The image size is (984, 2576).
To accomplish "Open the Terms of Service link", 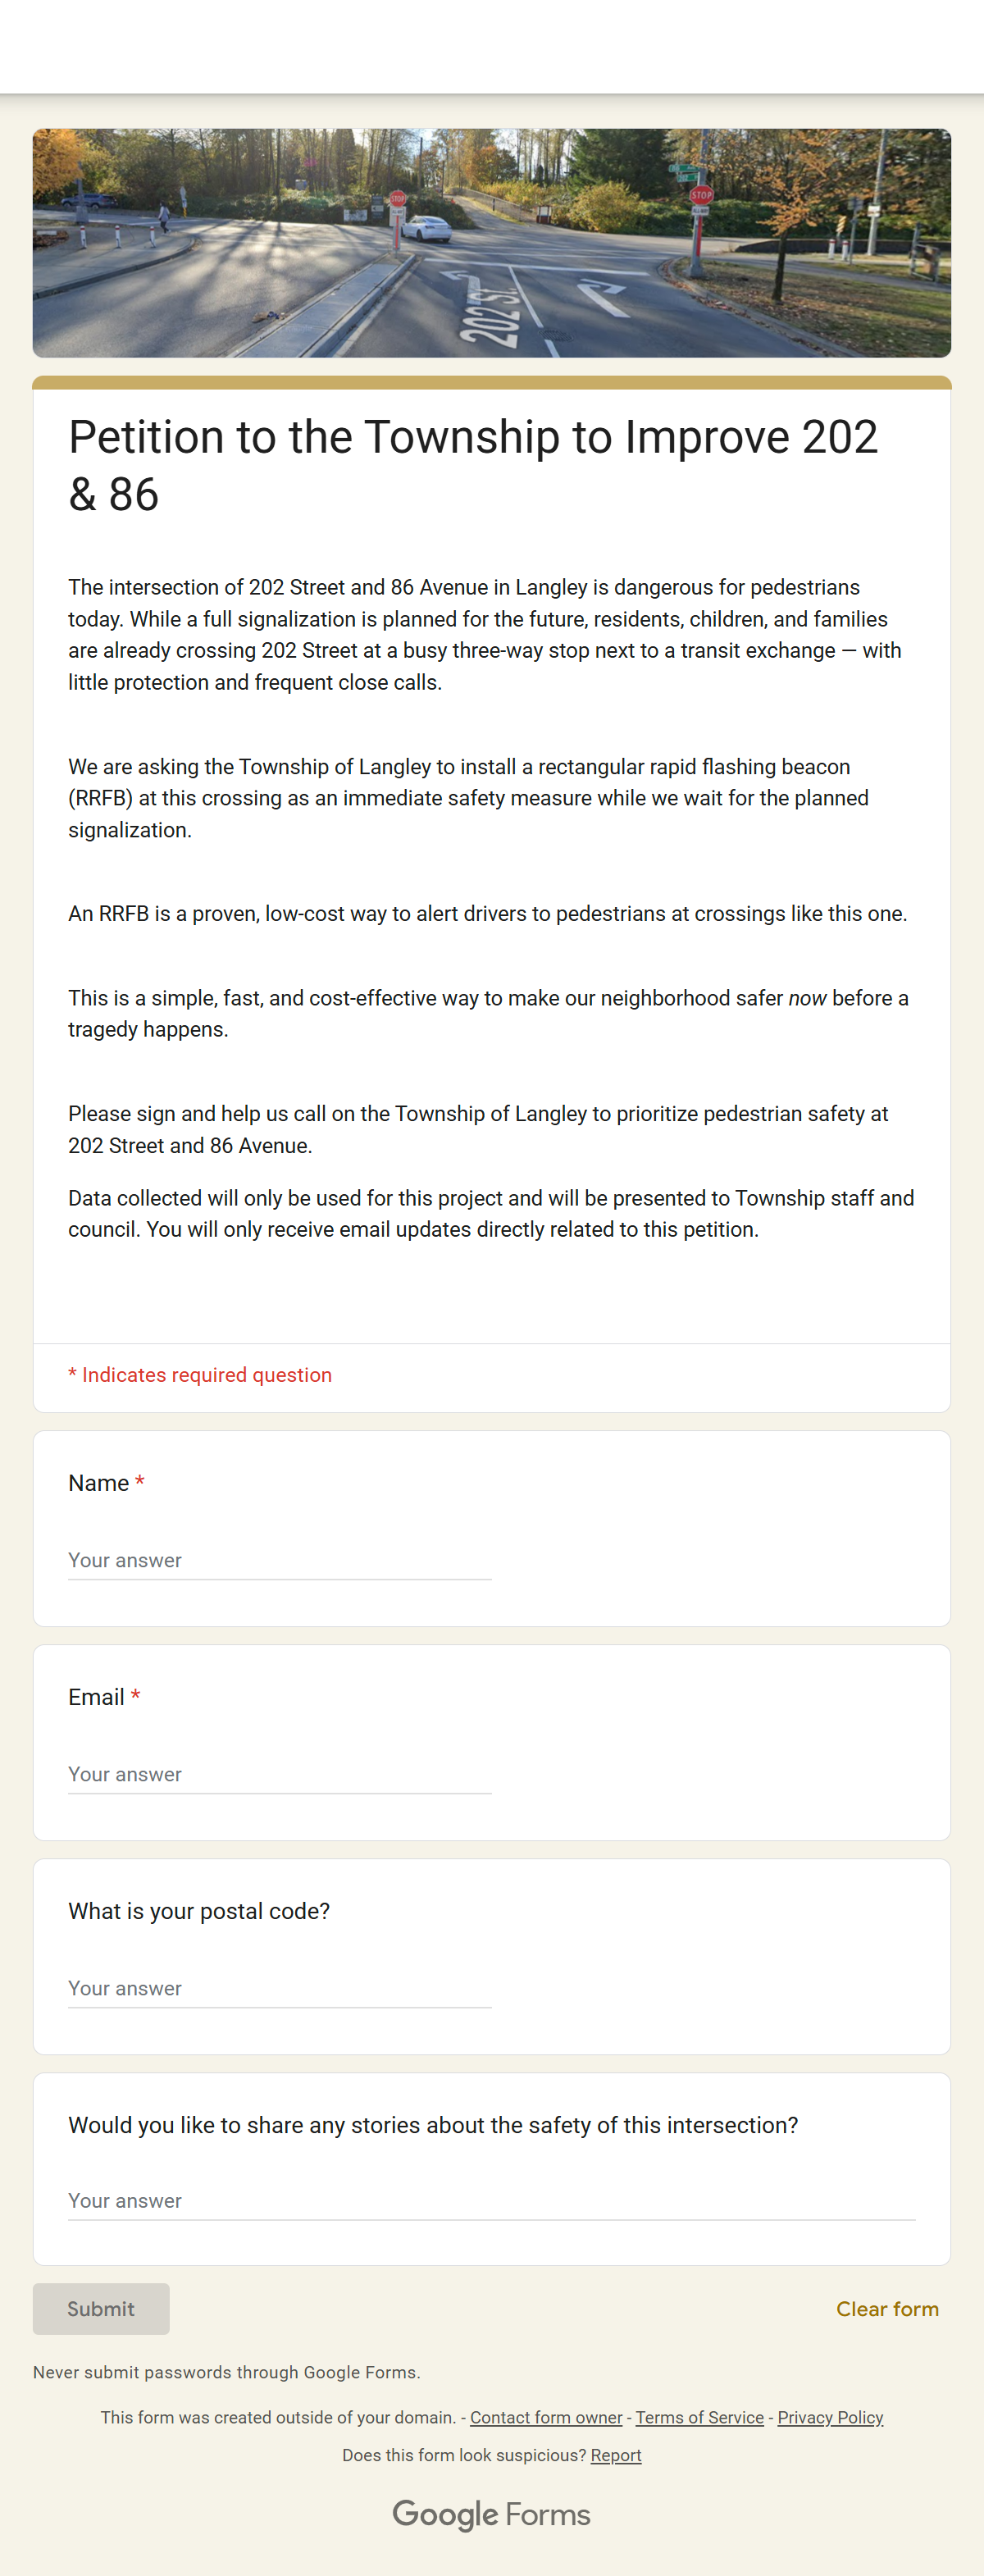I will (x=699, y=2417).
